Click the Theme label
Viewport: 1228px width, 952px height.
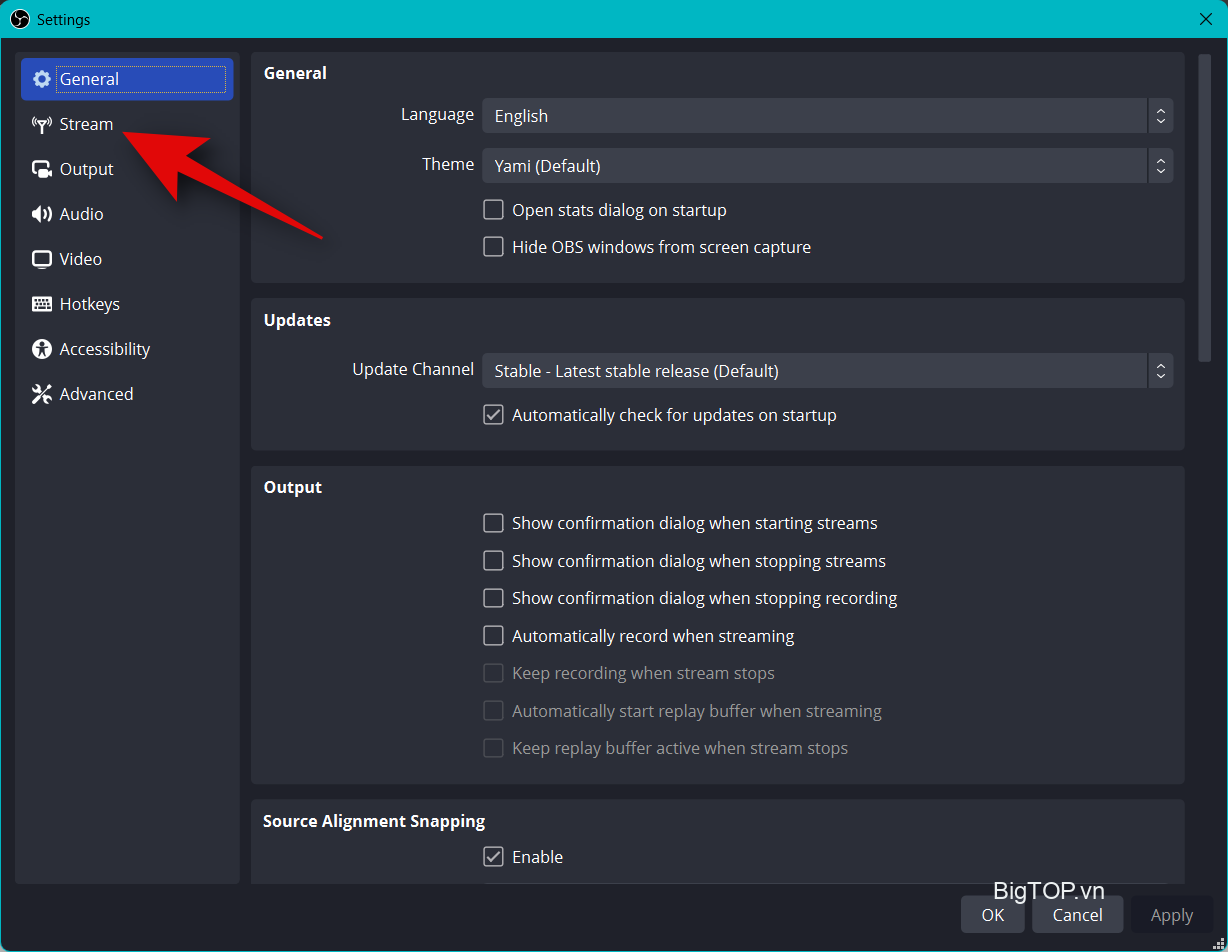click(448, 164)
